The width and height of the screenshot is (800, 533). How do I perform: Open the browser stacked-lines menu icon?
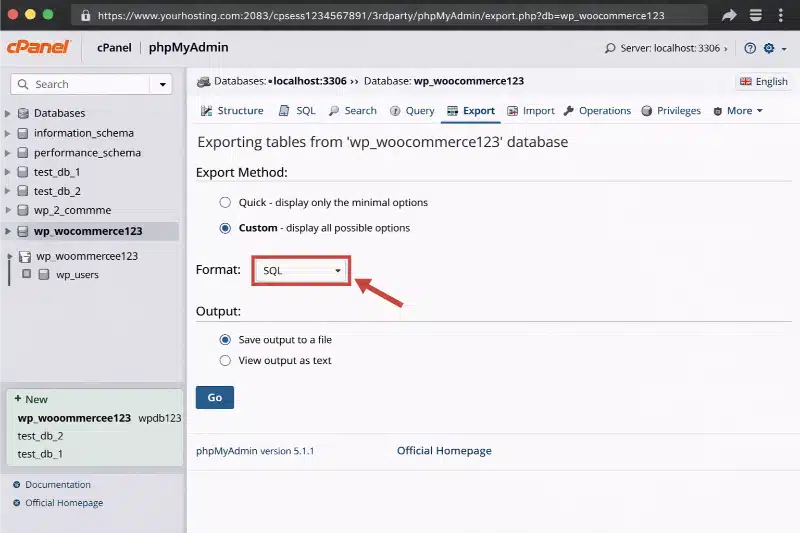tap(756, 15)
